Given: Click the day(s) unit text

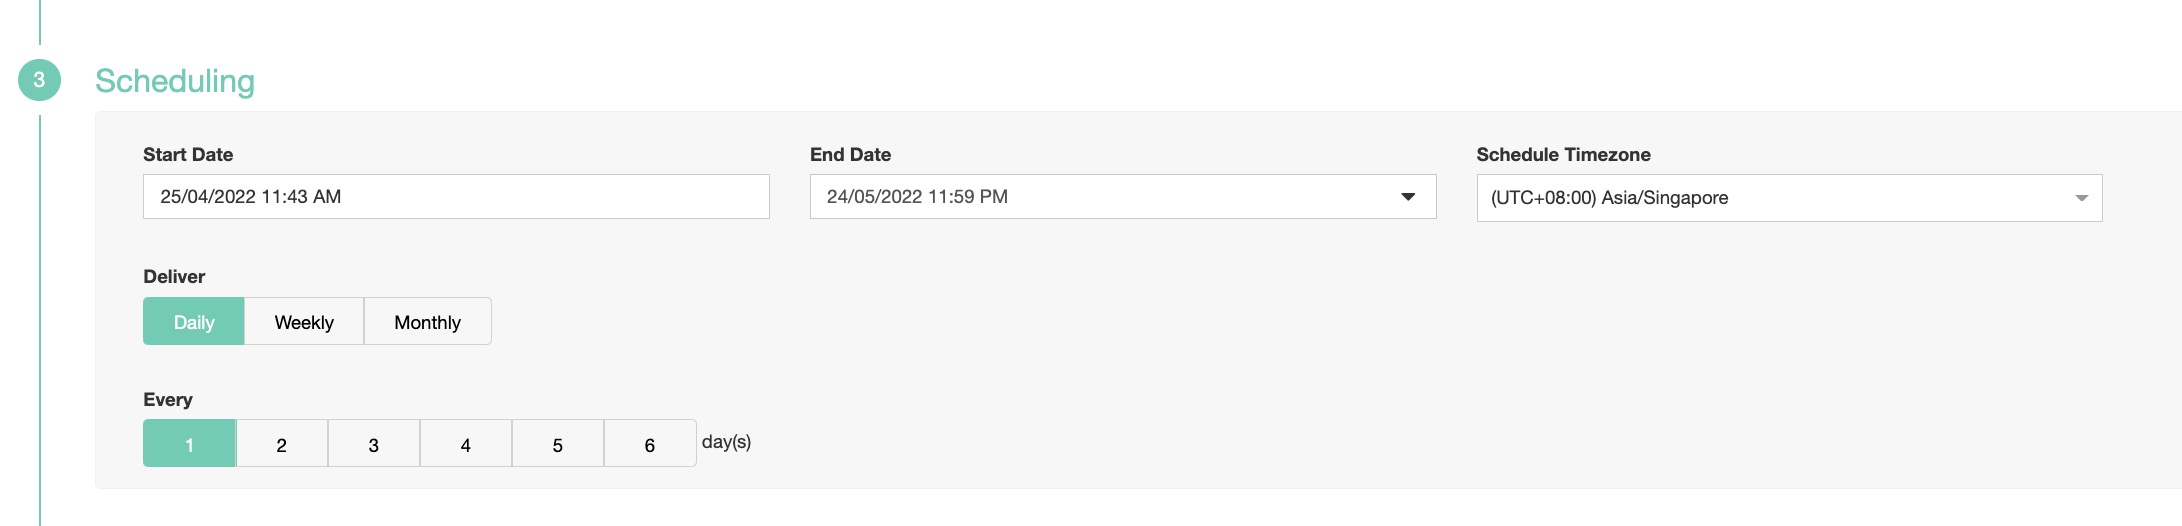Looking at the screenshot, I should (x=726, y=442).
